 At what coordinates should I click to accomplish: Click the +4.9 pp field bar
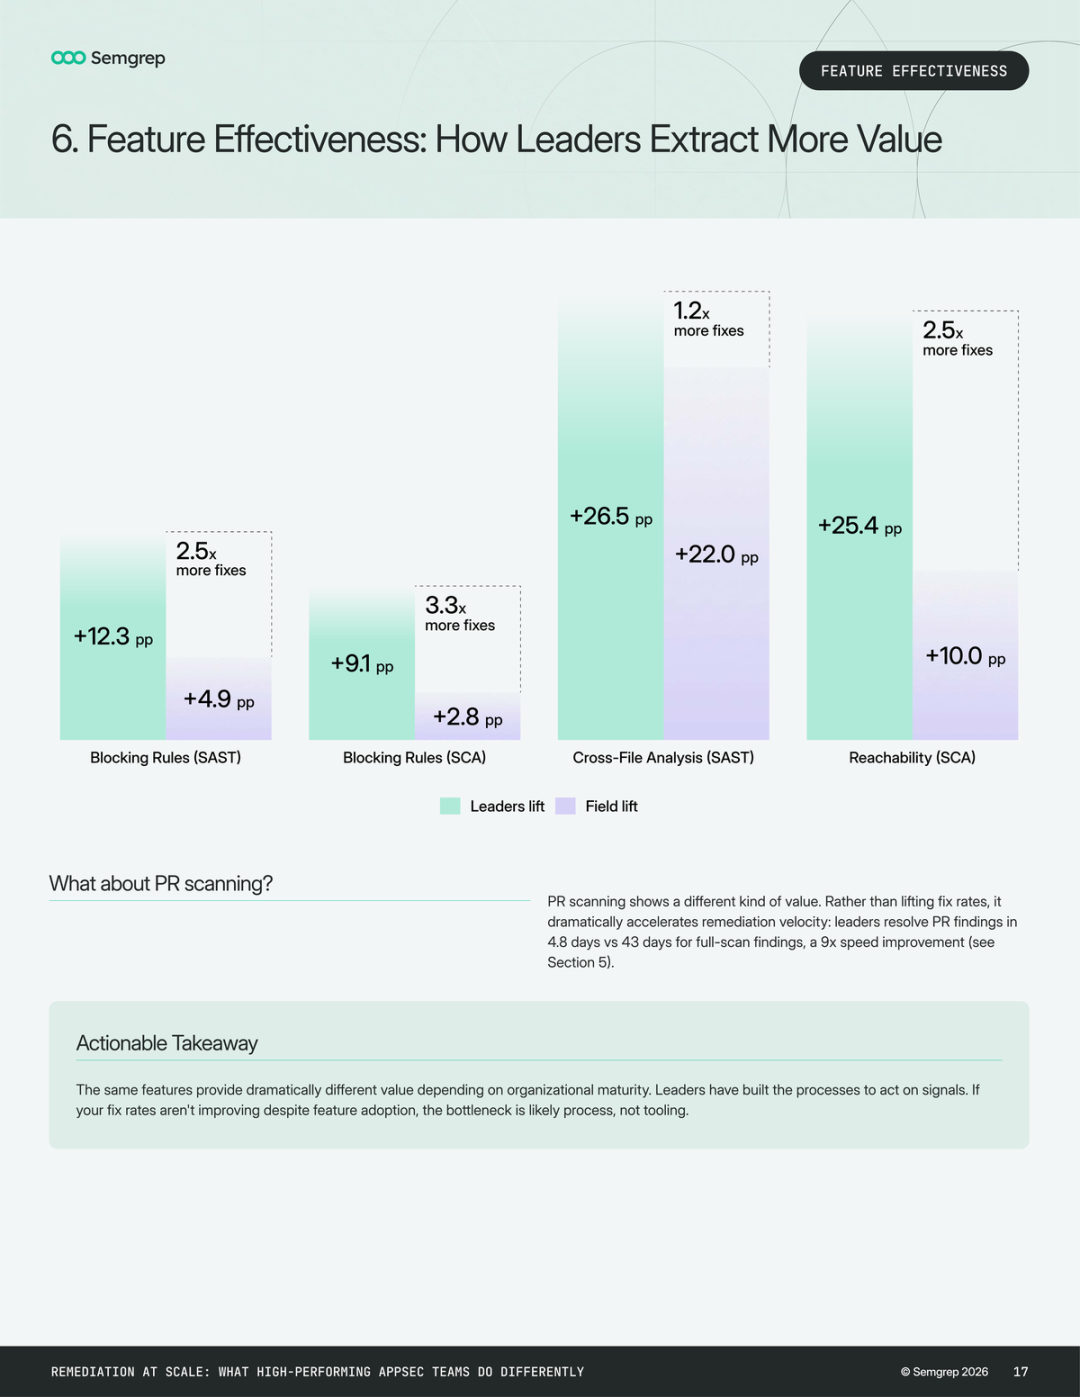[x=219, y=699]
